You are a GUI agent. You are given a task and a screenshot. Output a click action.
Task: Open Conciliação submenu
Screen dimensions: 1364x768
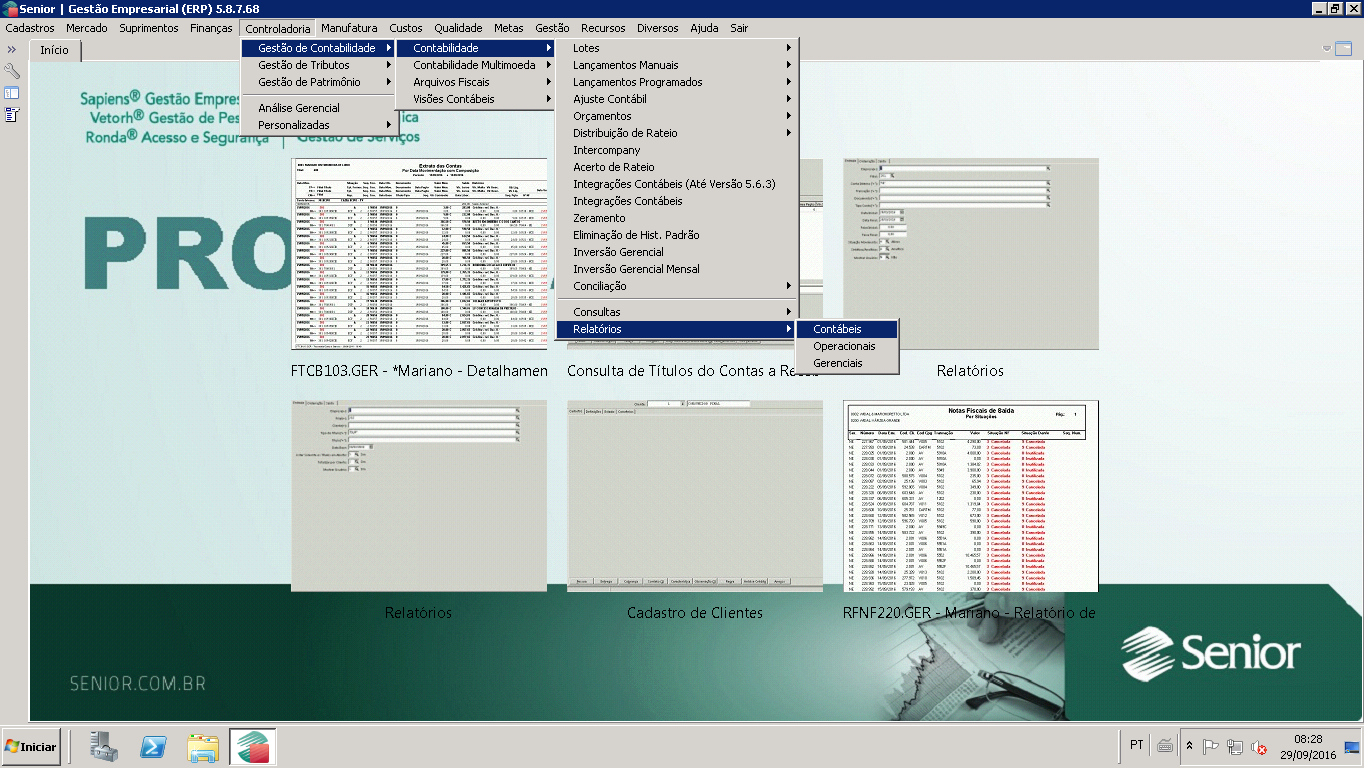(x=677, y=286)
